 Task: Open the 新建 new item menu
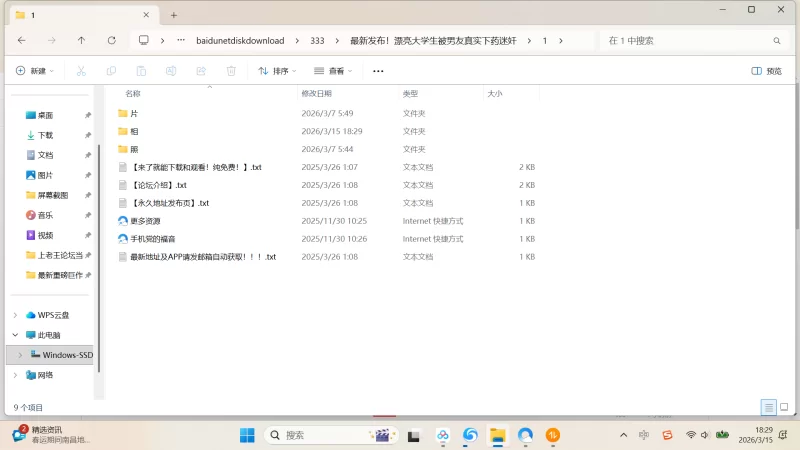(x=35, y=71)
